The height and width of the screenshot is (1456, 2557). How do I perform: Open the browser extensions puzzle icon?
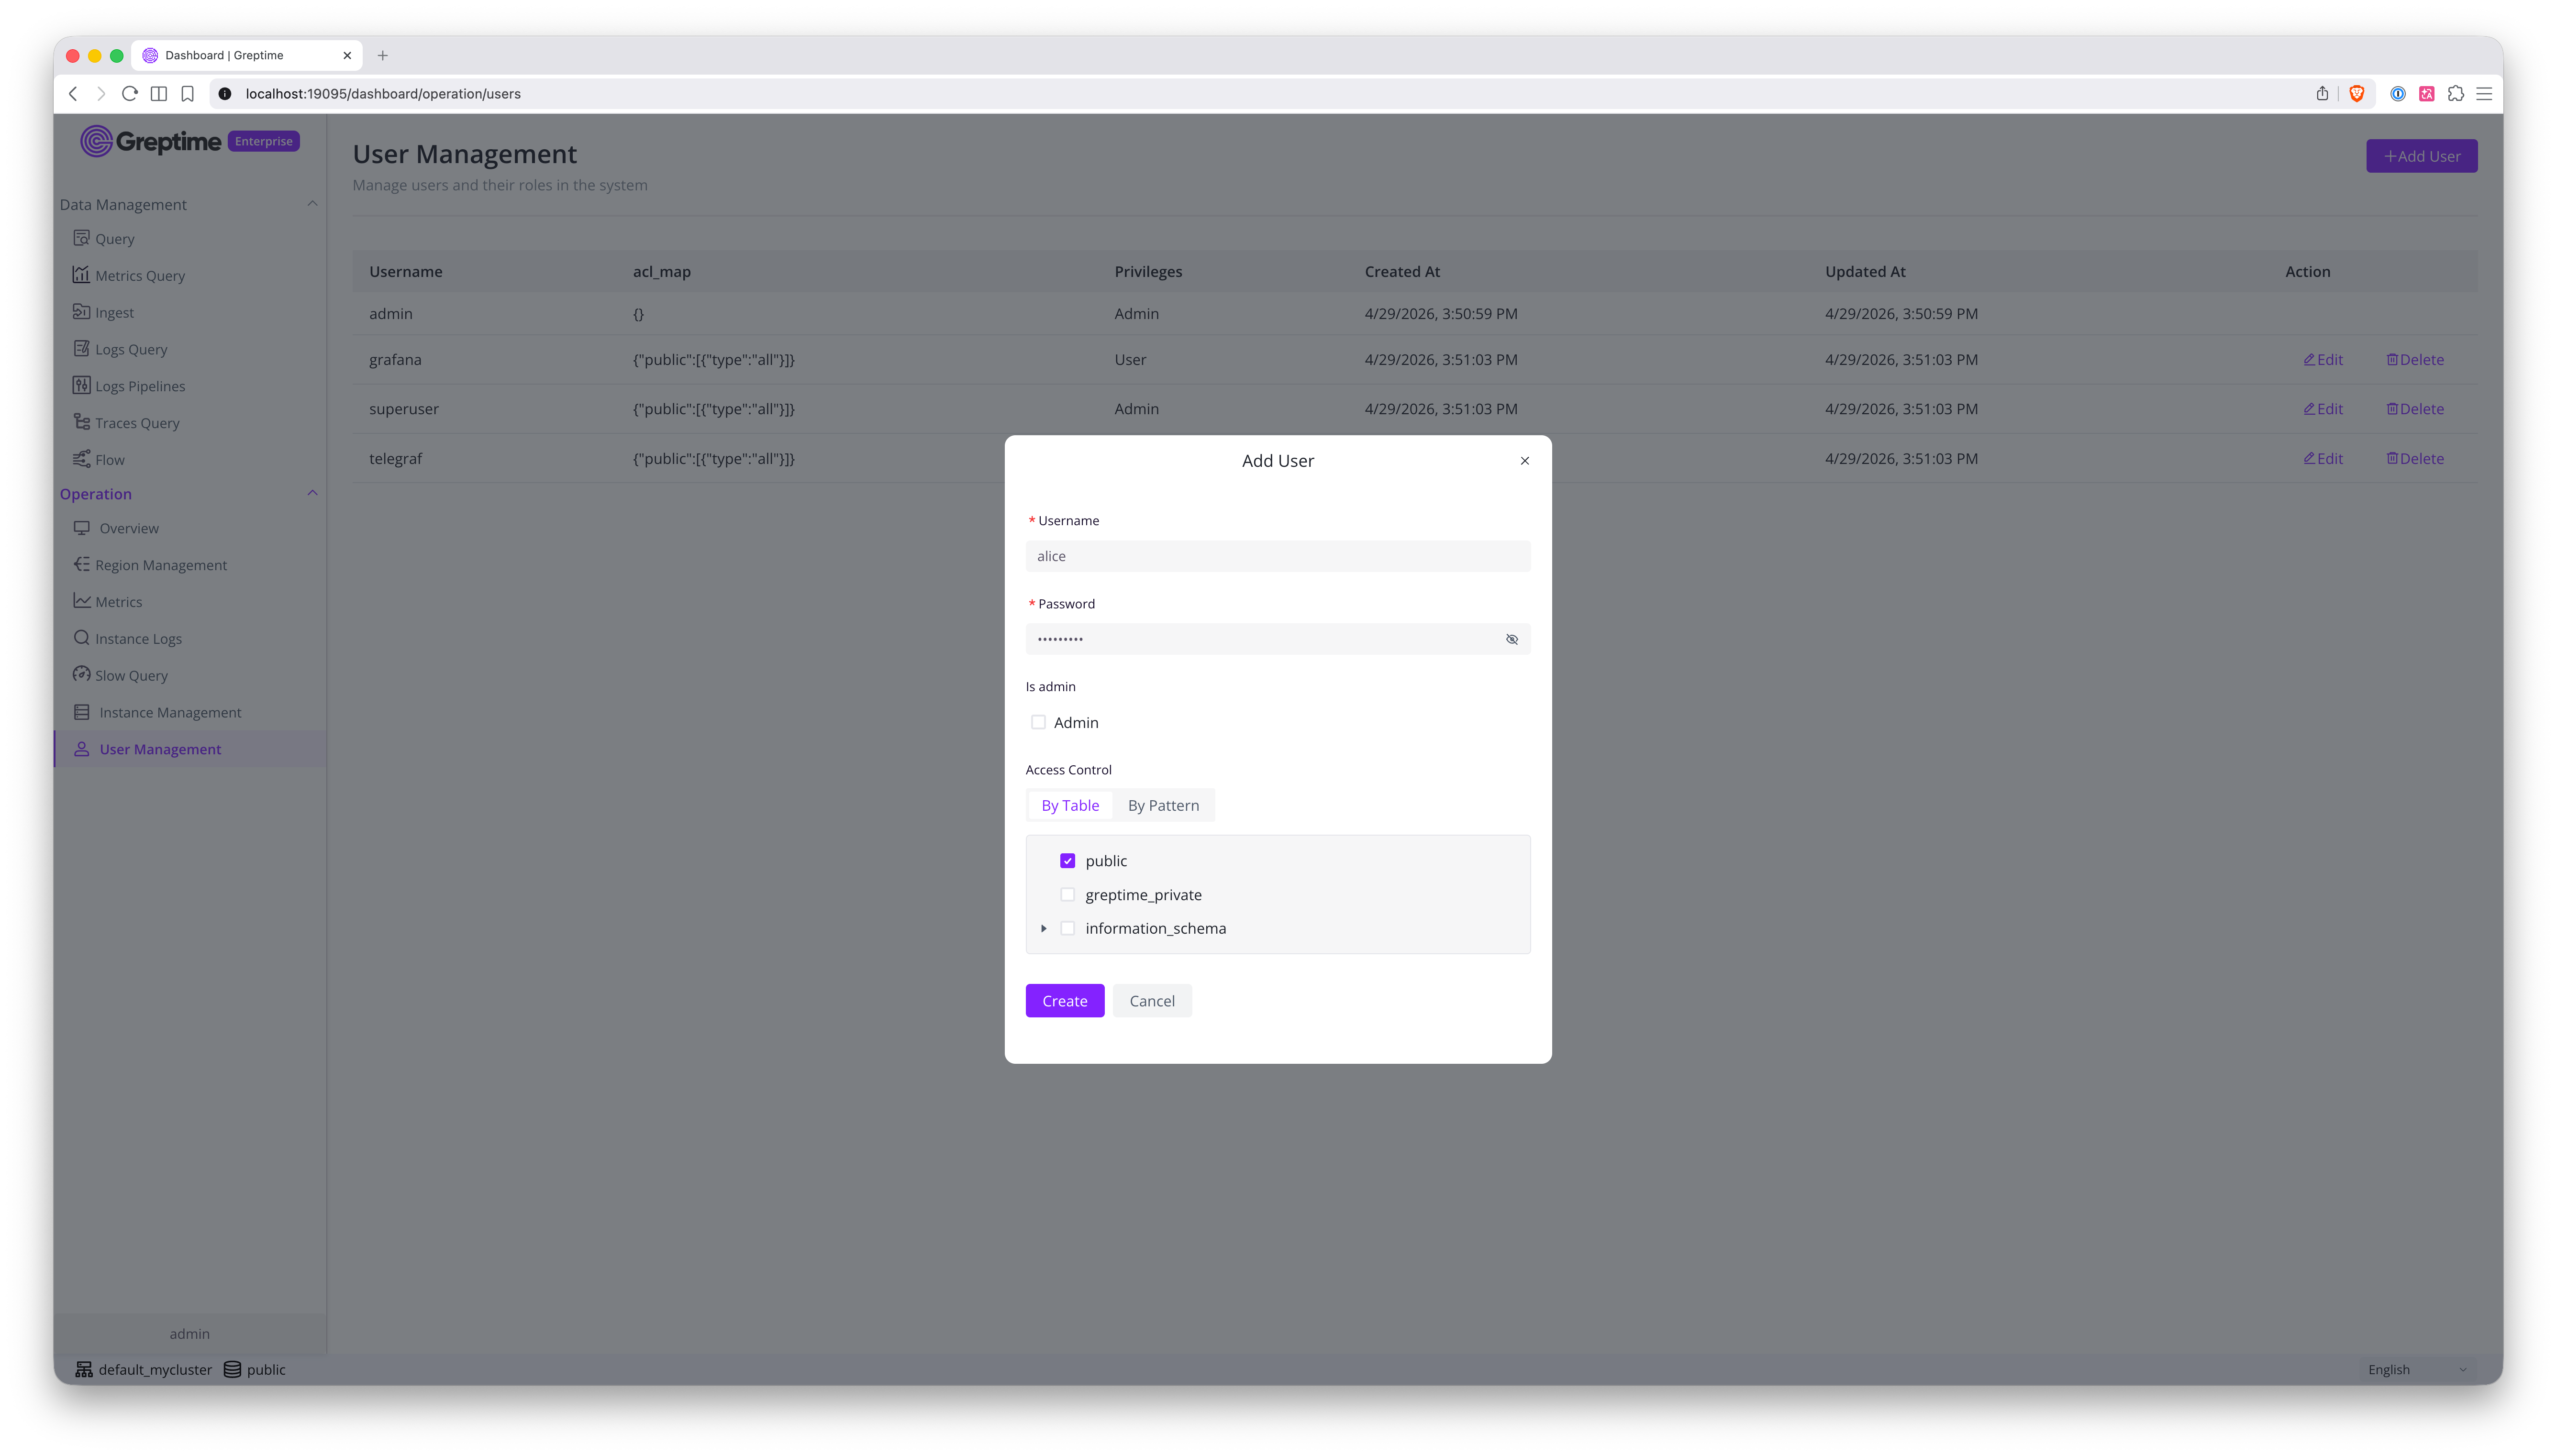pos(2456,94)
